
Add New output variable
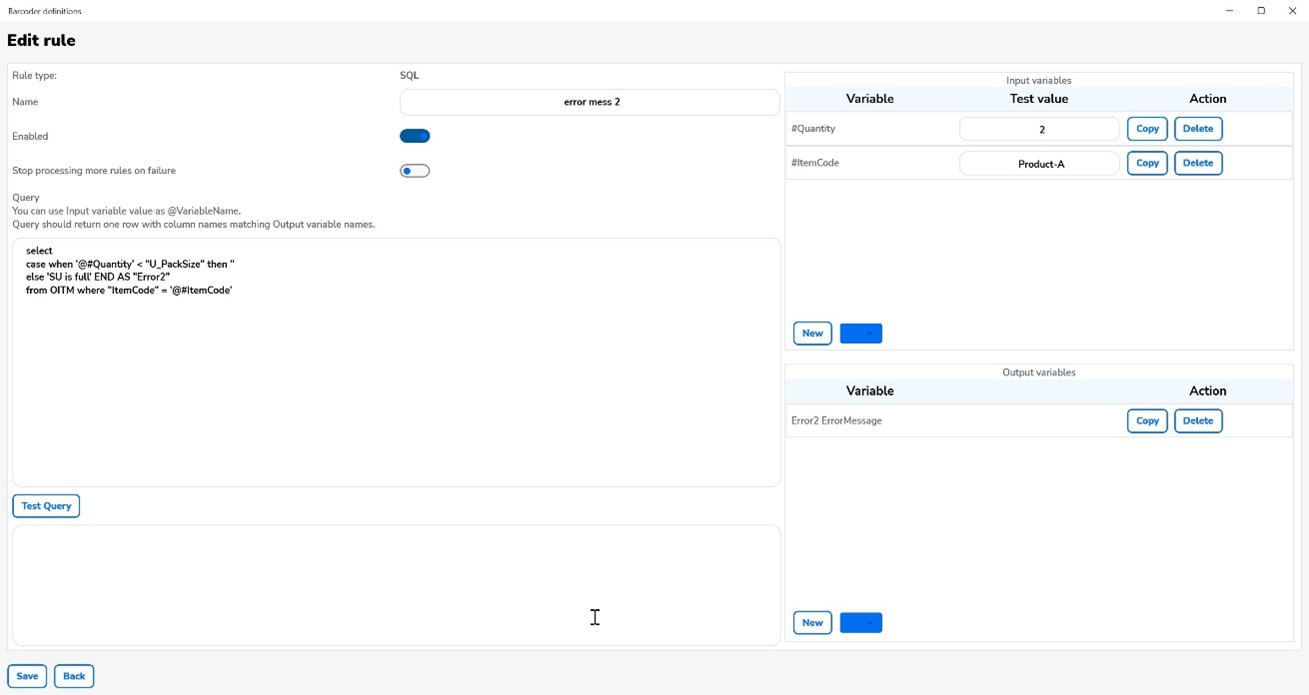point(812,623)
